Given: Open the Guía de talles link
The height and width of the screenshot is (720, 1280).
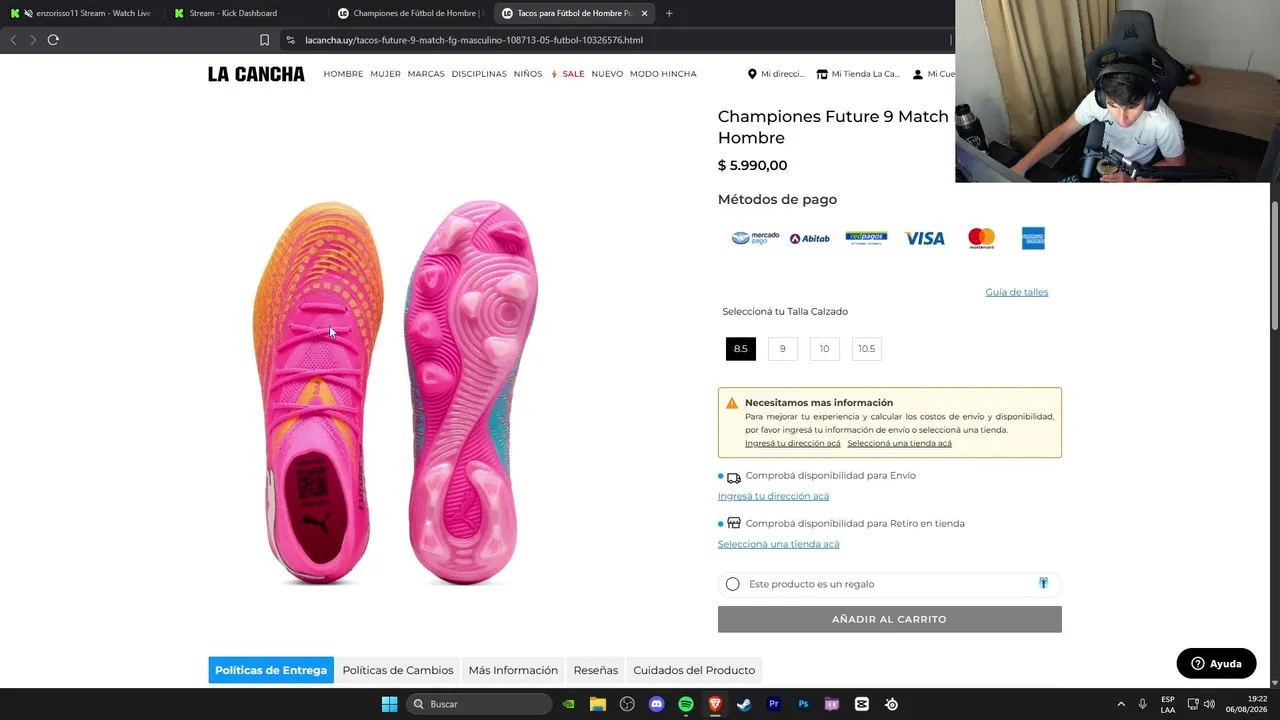Looking at the screenshot, I should pos(1017,292).
